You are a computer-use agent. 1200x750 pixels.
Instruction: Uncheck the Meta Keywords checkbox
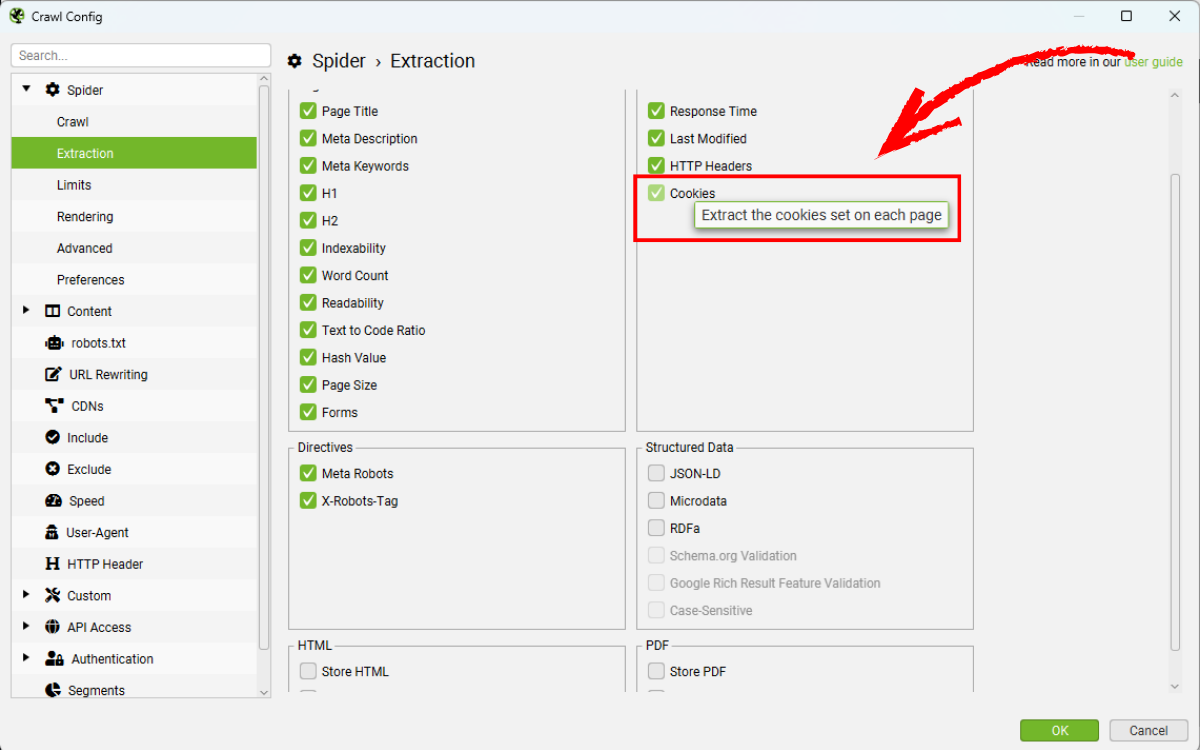click(308, 166)
